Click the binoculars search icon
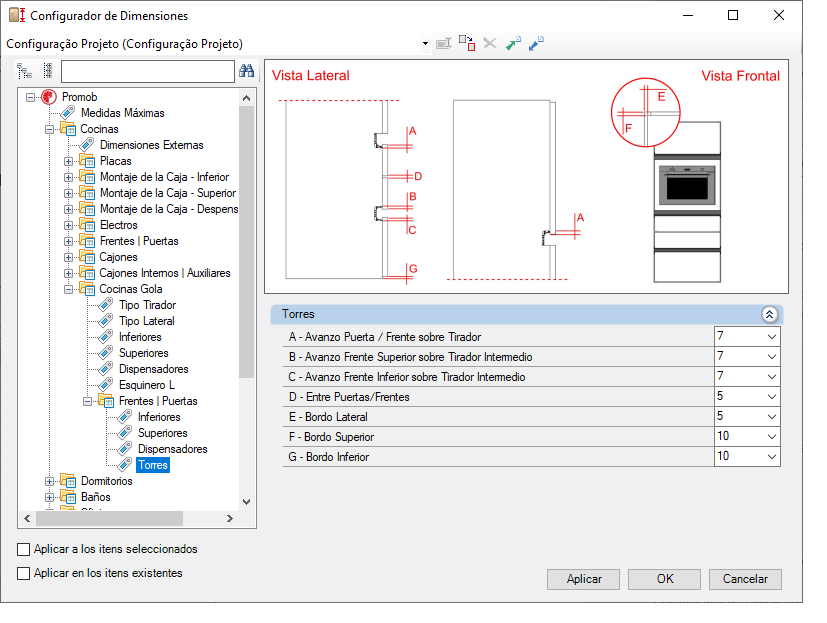827x623 pixels. click(x=246, y=71)
